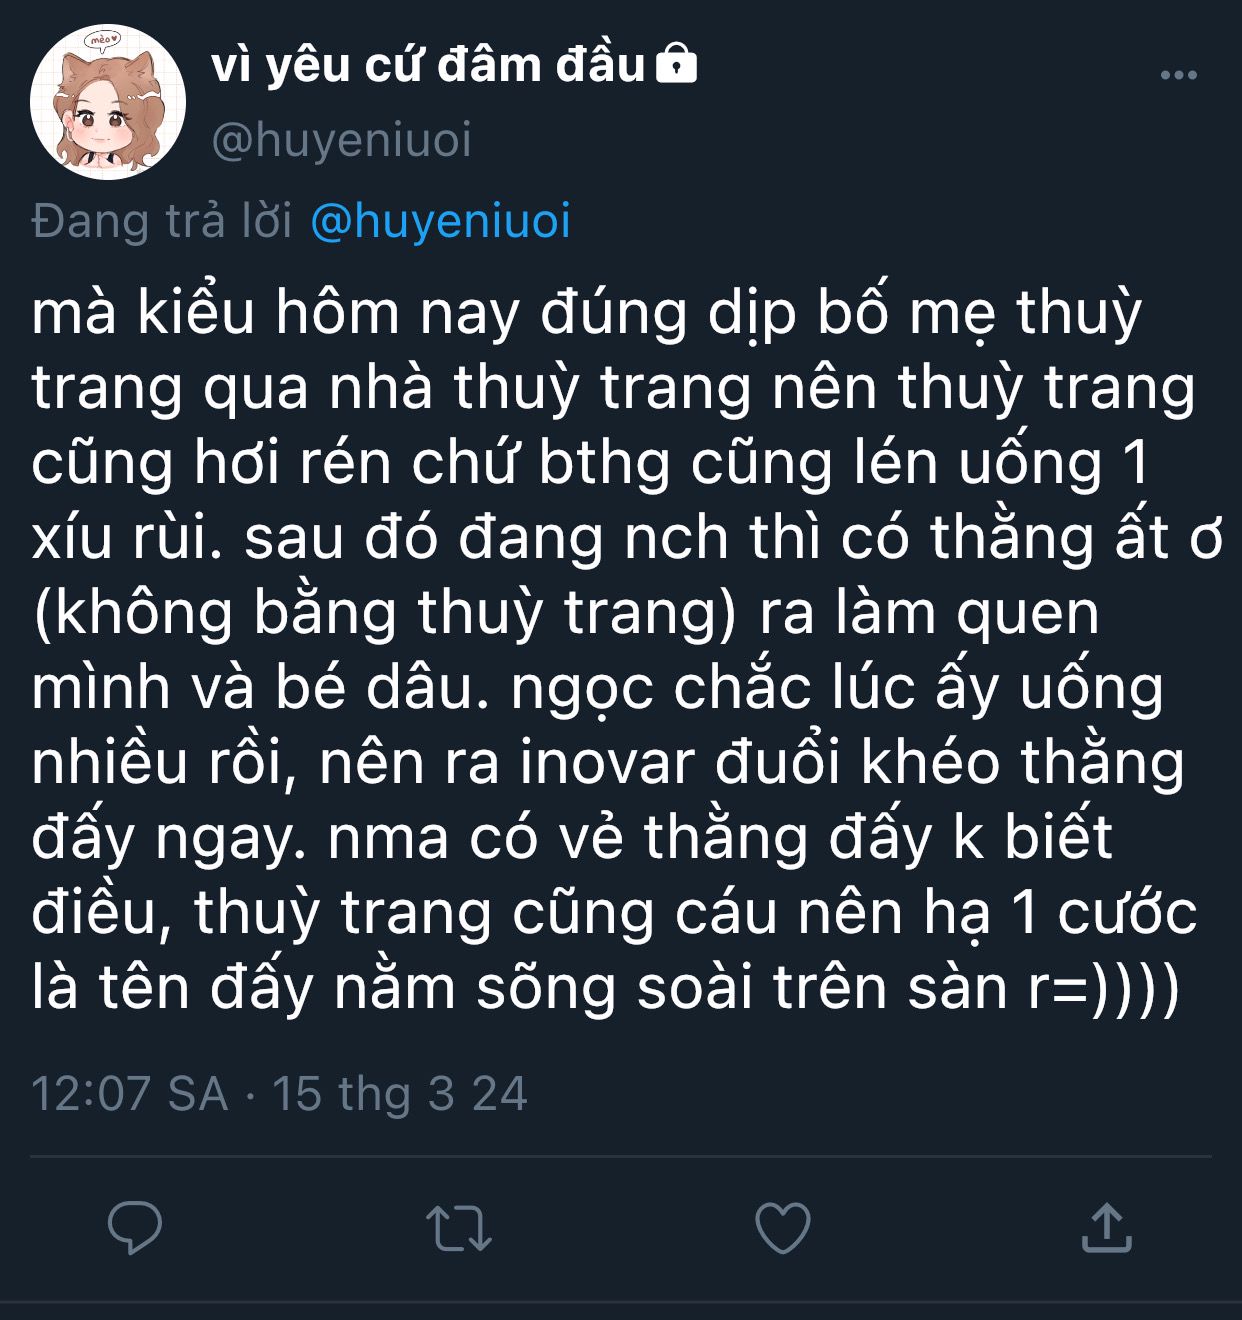Tap the retweet arrows icon

point(459,1228)
